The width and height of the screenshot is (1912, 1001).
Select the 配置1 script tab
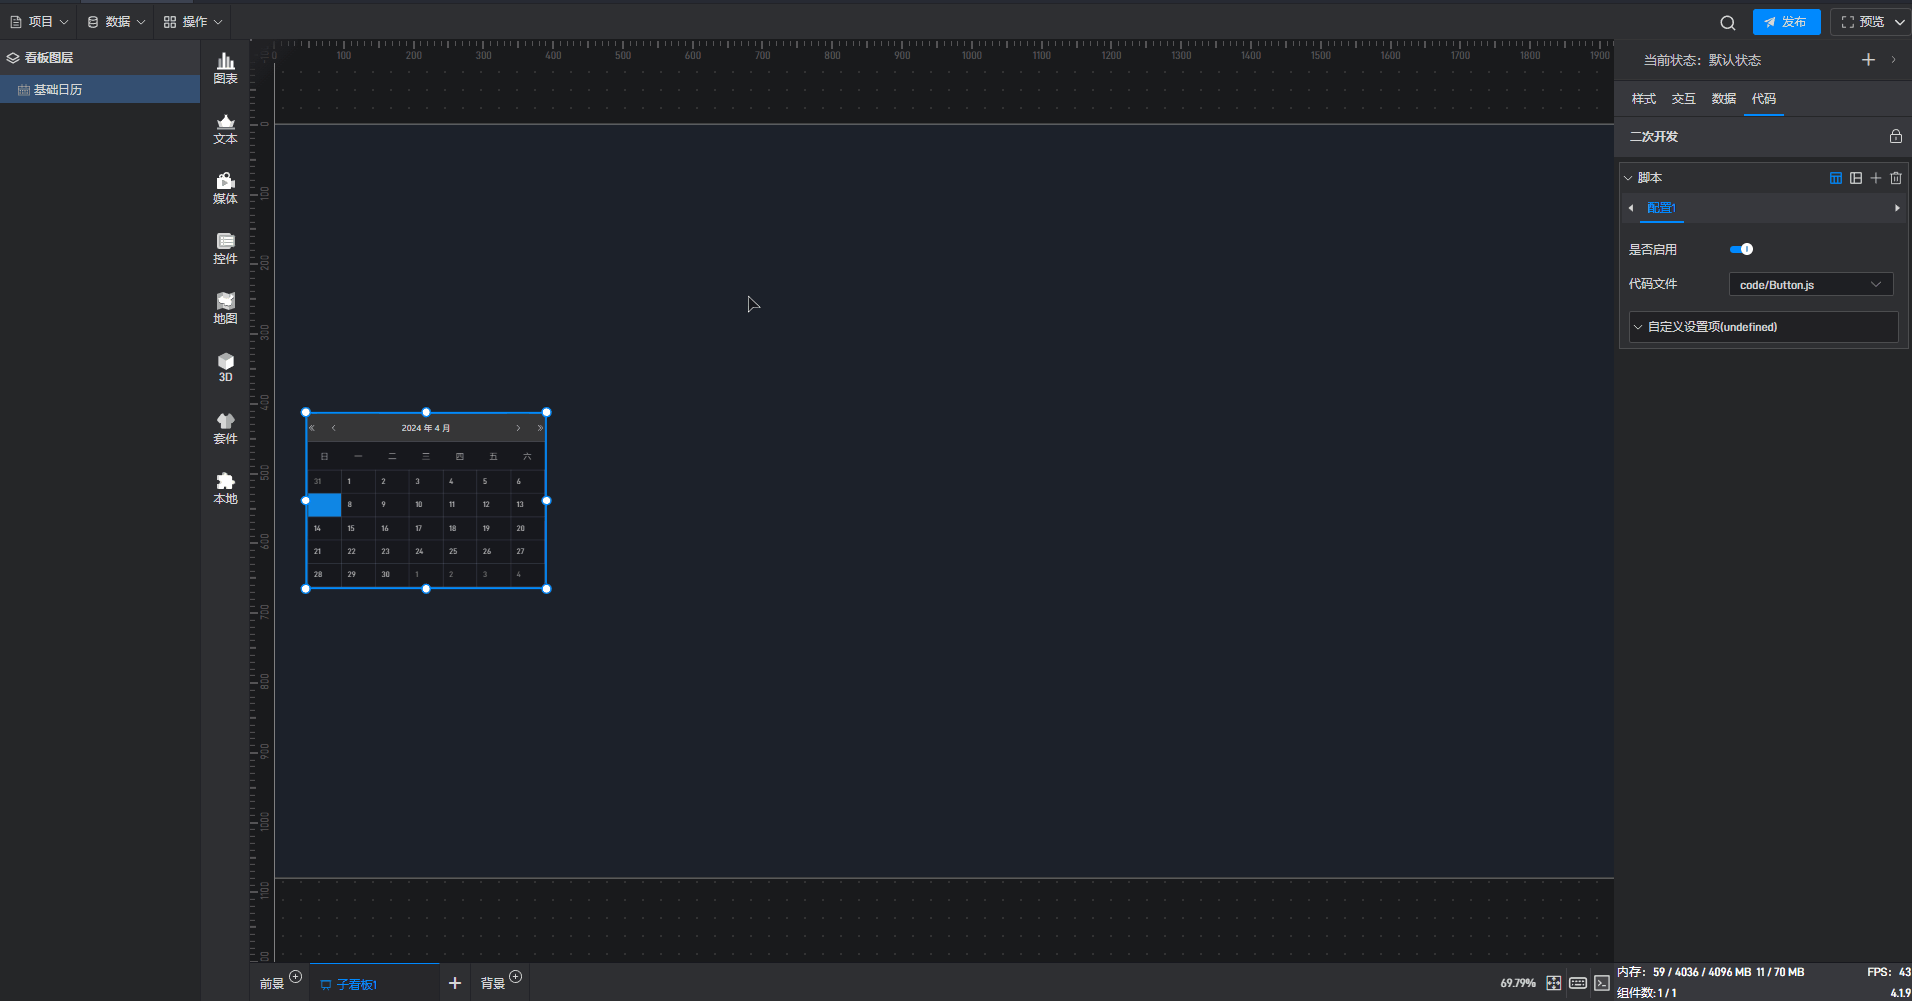(1661, 208)
